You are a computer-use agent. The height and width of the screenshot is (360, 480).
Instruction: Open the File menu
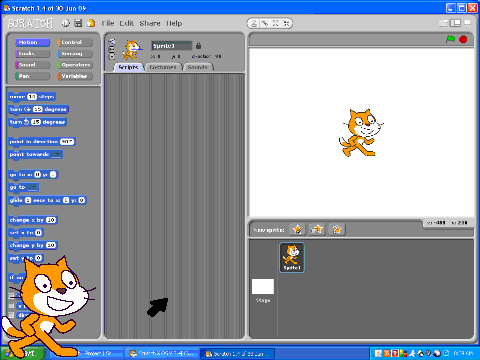pos(108,23)
